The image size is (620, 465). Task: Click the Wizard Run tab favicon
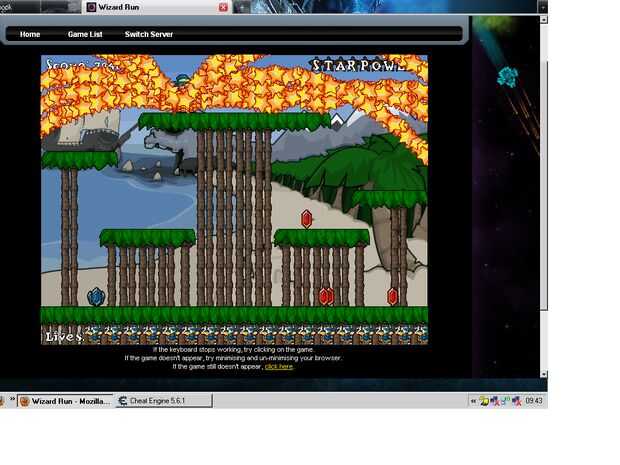pos(91,7)
